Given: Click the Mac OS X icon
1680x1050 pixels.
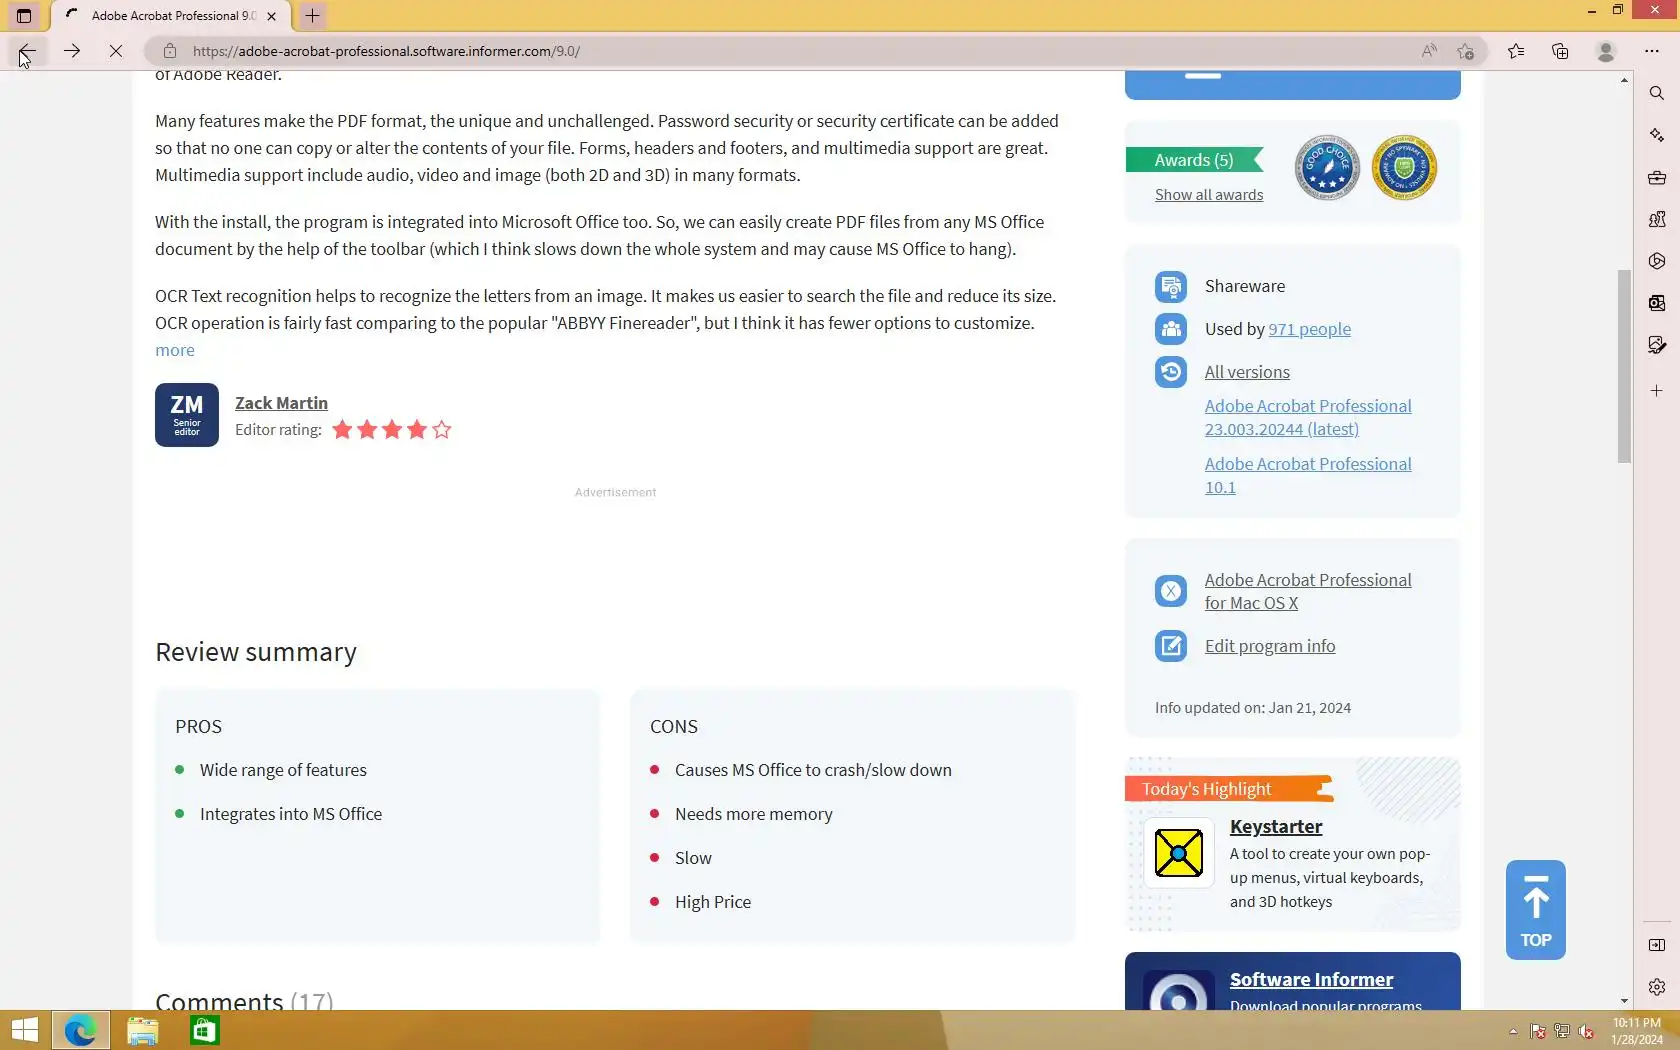Looking at the screenshot, I should 1171,591.
